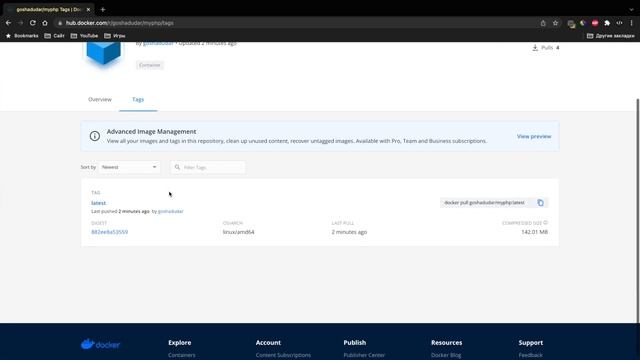Open Containers link under Explore
This screenshot has width=640, height=360.
tap(182, 356)
